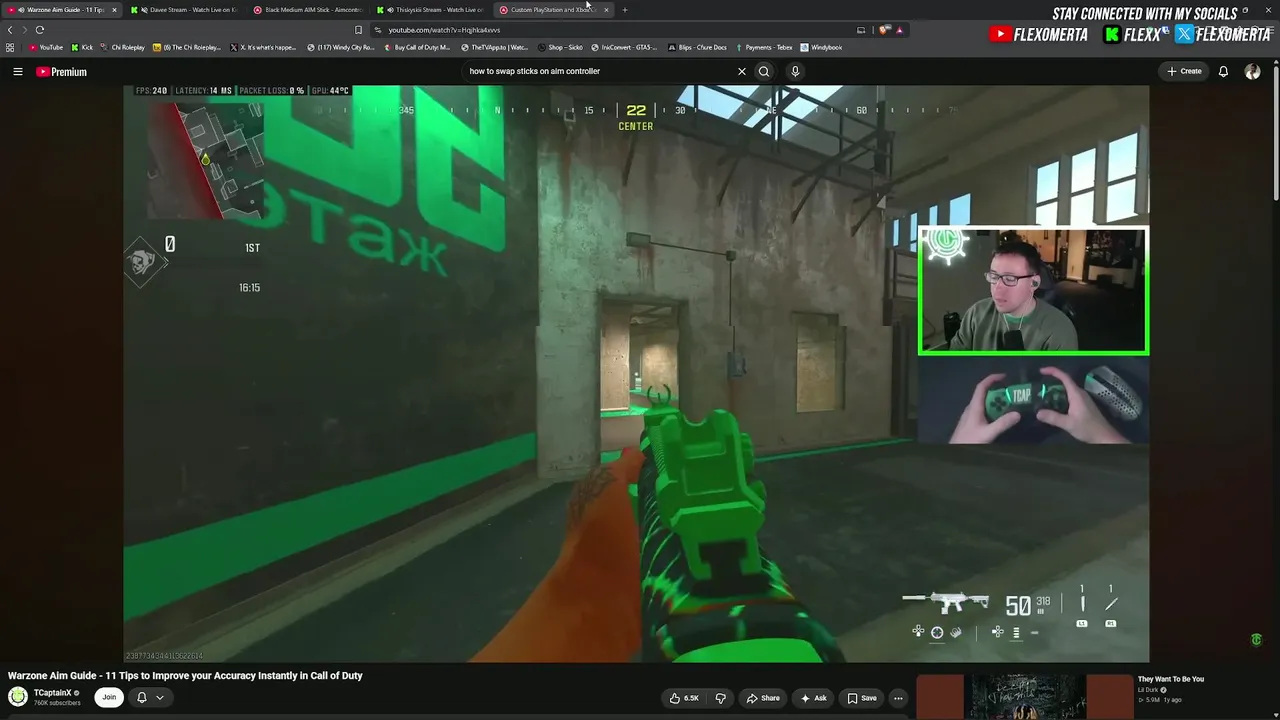Open Chi Roleplay bookmark
This screenshot has height=720, width=1280.
pos(123,47)
